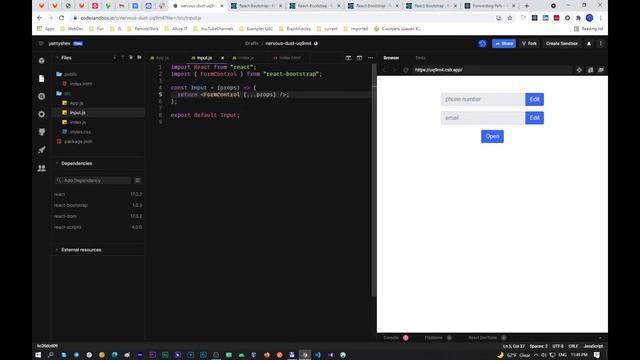Click the Create Sandbox button
This screenshot has height=360, width=640.
562,43
